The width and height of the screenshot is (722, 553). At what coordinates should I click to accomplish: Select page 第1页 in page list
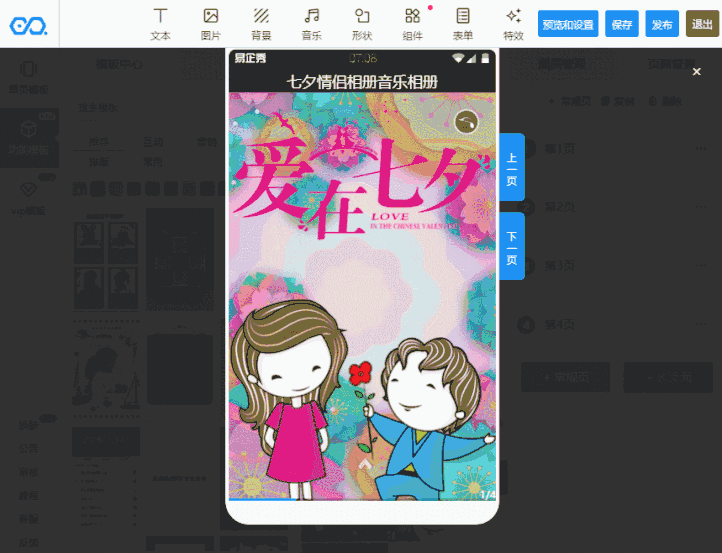(559, 149)
